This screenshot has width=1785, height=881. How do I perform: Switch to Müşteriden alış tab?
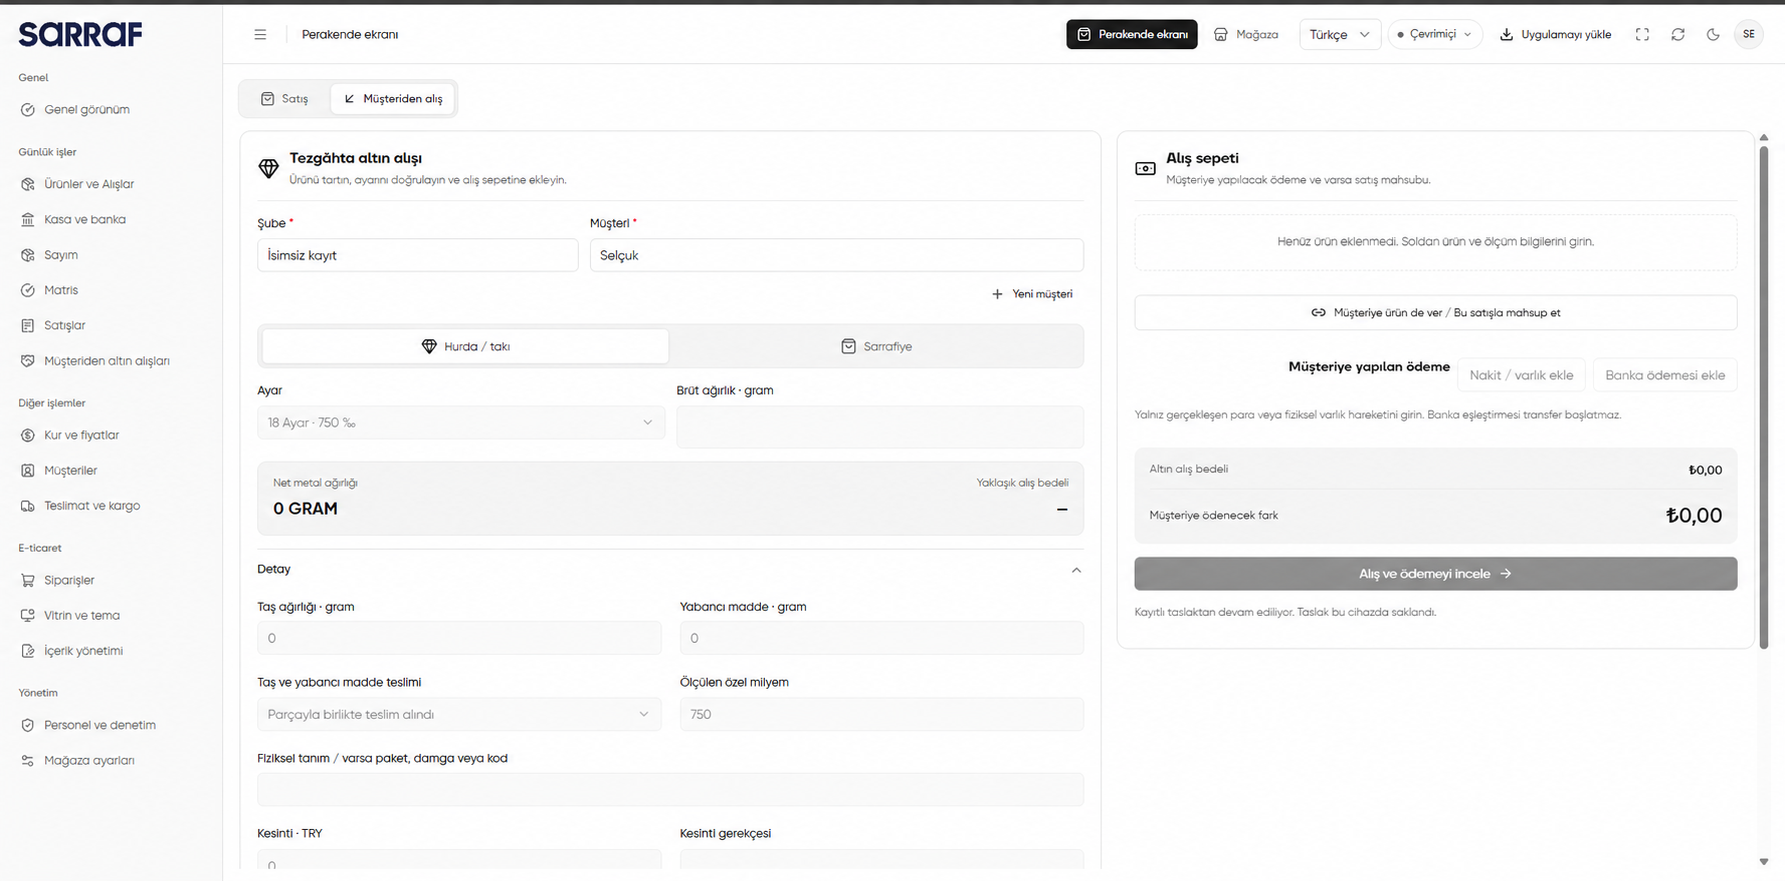[393, 99]
